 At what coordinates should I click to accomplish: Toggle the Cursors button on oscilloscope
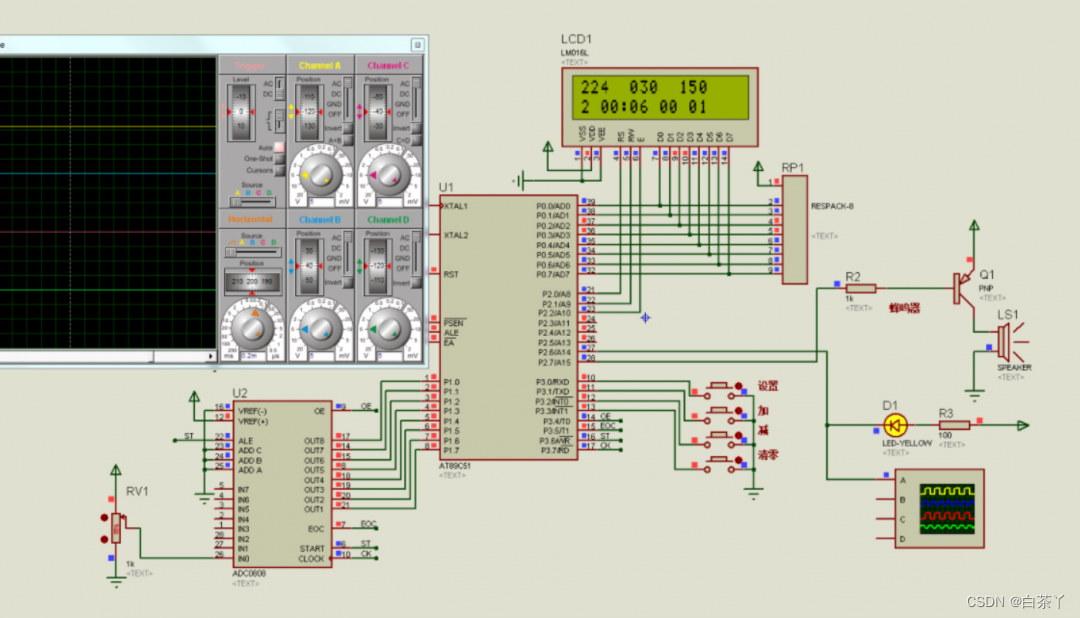click(279, 170)
